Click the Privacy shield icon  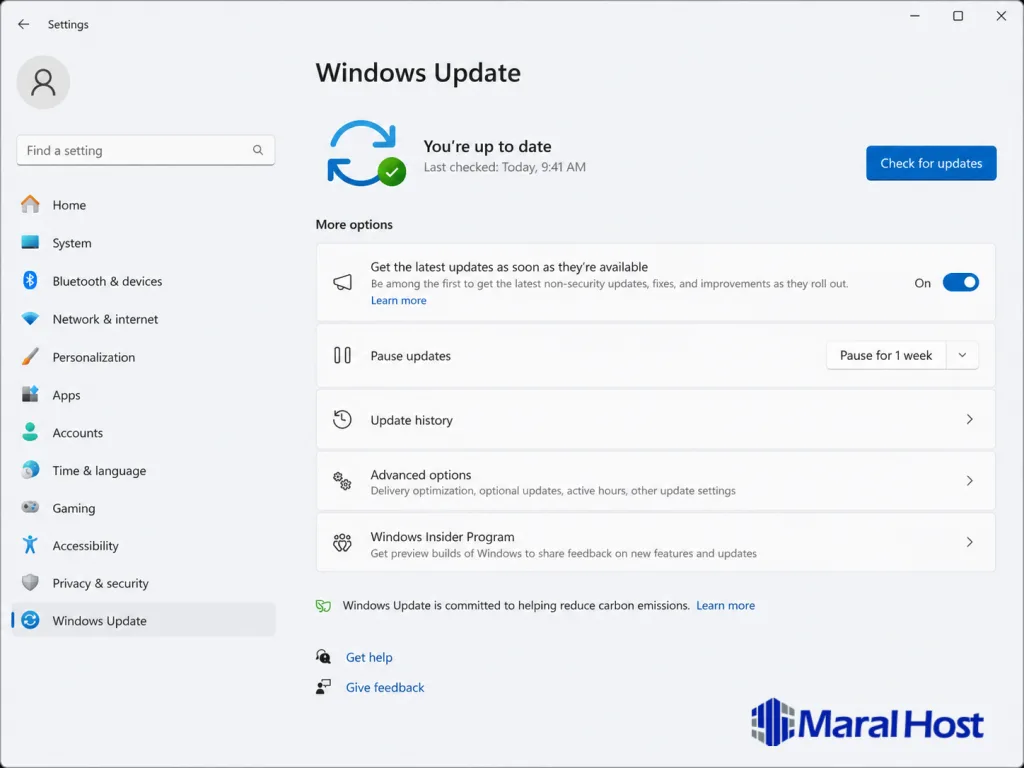coord(30,583)
